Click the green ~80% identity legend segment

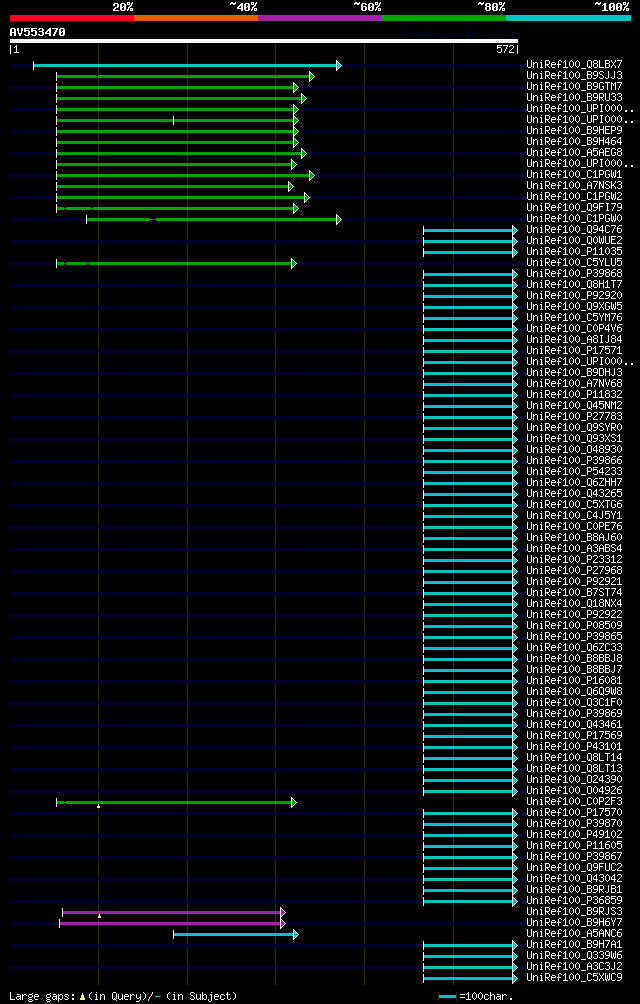[x=444, y=18]
